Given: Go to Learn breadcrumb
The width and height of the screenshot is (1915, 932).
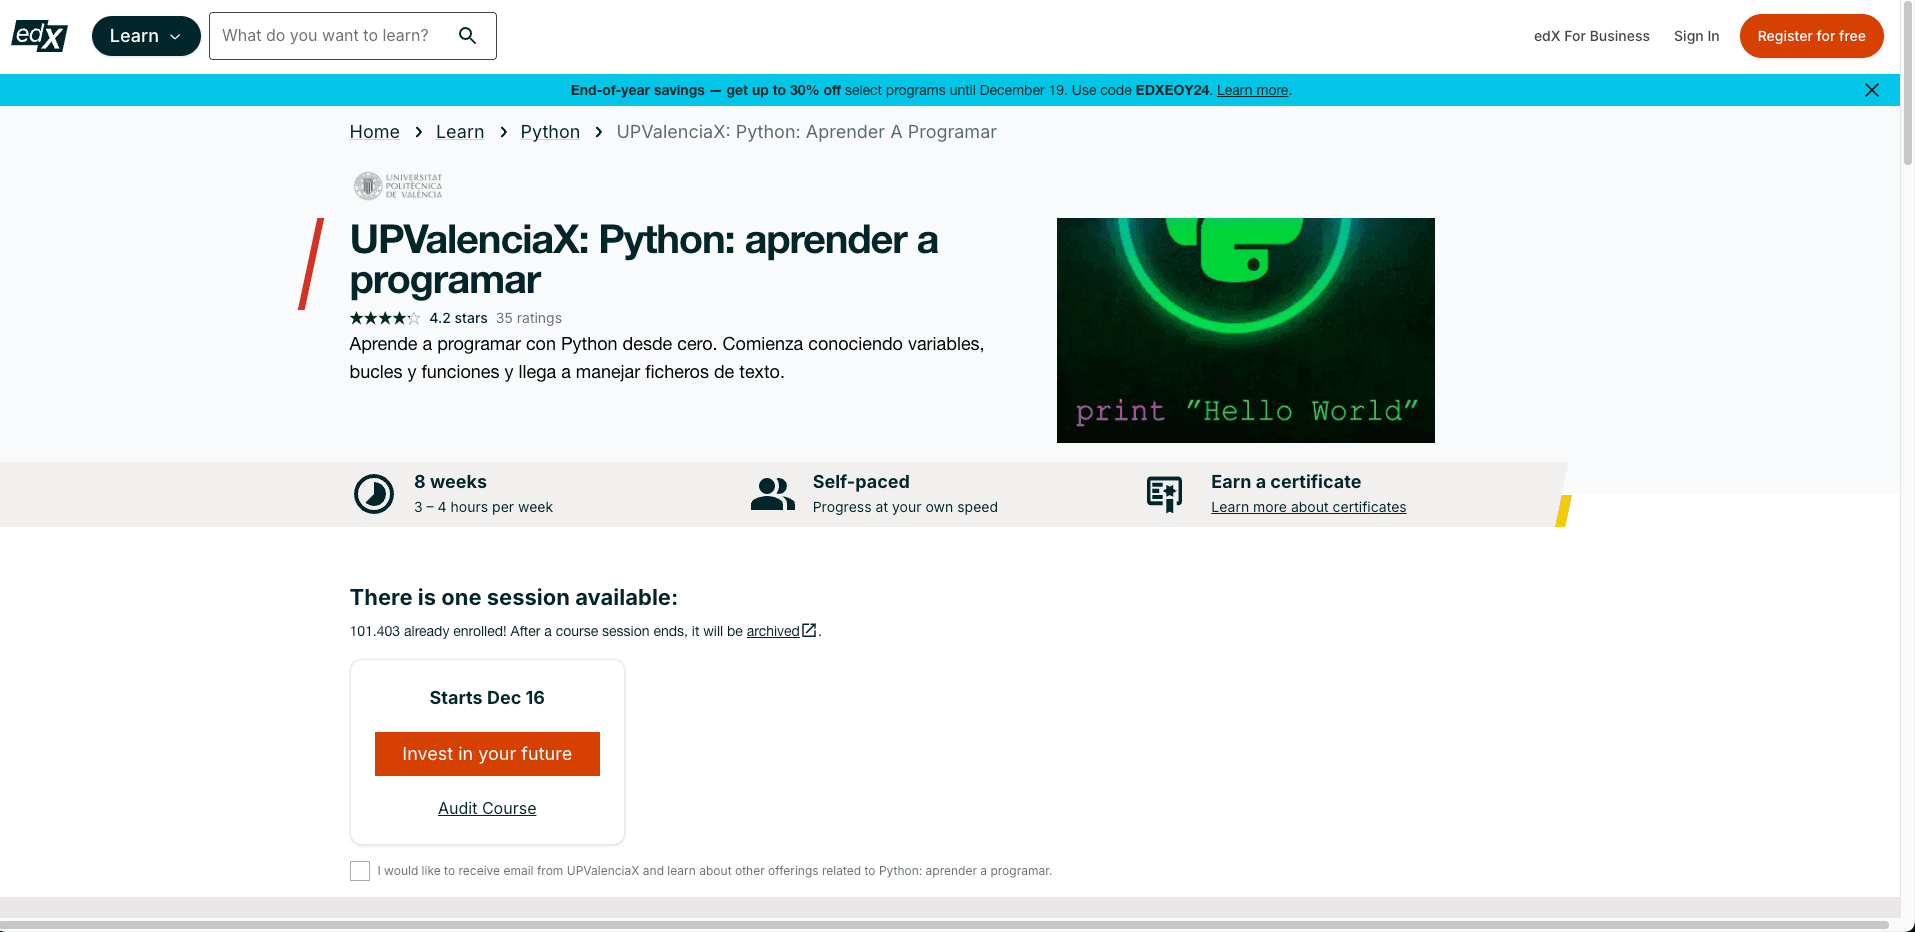Looking at the screenshot, I should point(460,132).
